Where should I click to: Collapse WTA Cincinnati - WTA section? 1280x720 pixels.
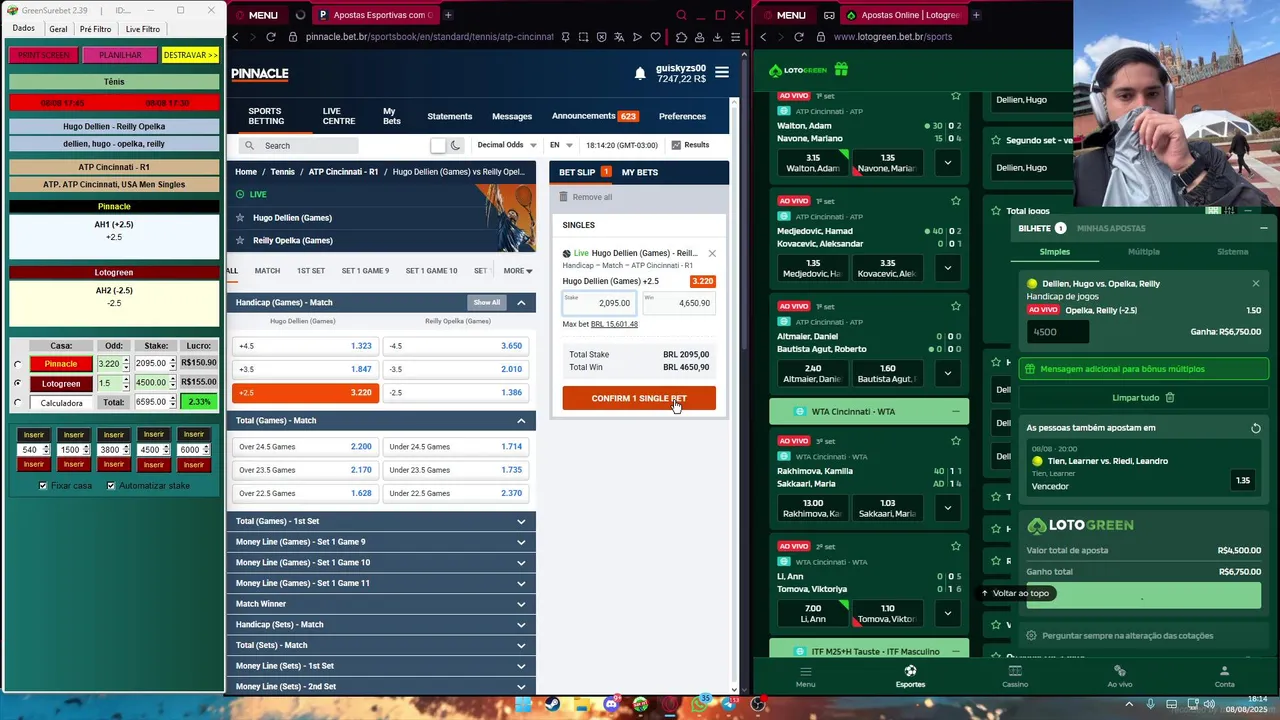(955, 412)
